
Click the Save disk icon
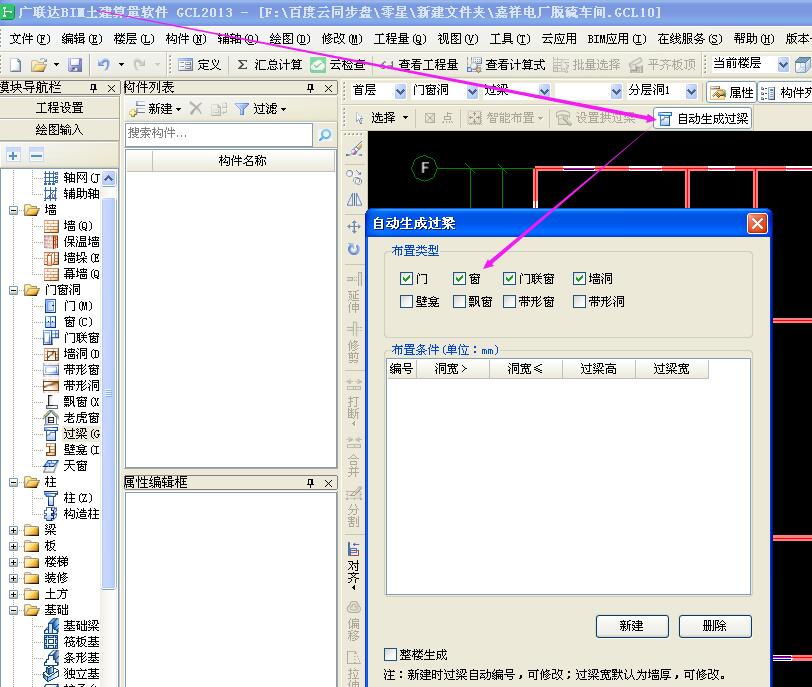pos(75,65)
